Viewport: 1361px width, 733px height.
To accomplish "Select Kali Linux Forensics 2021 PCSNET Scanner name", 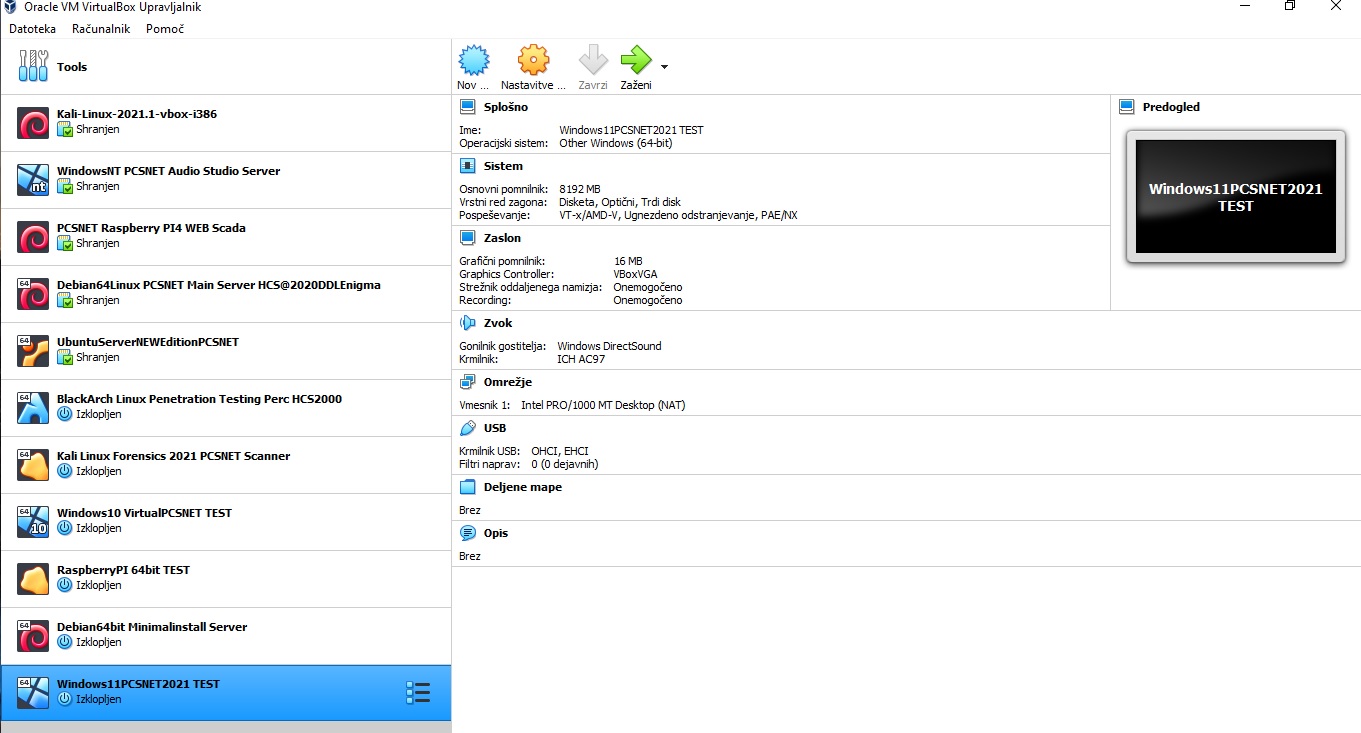I will click(x=174, y=456).
